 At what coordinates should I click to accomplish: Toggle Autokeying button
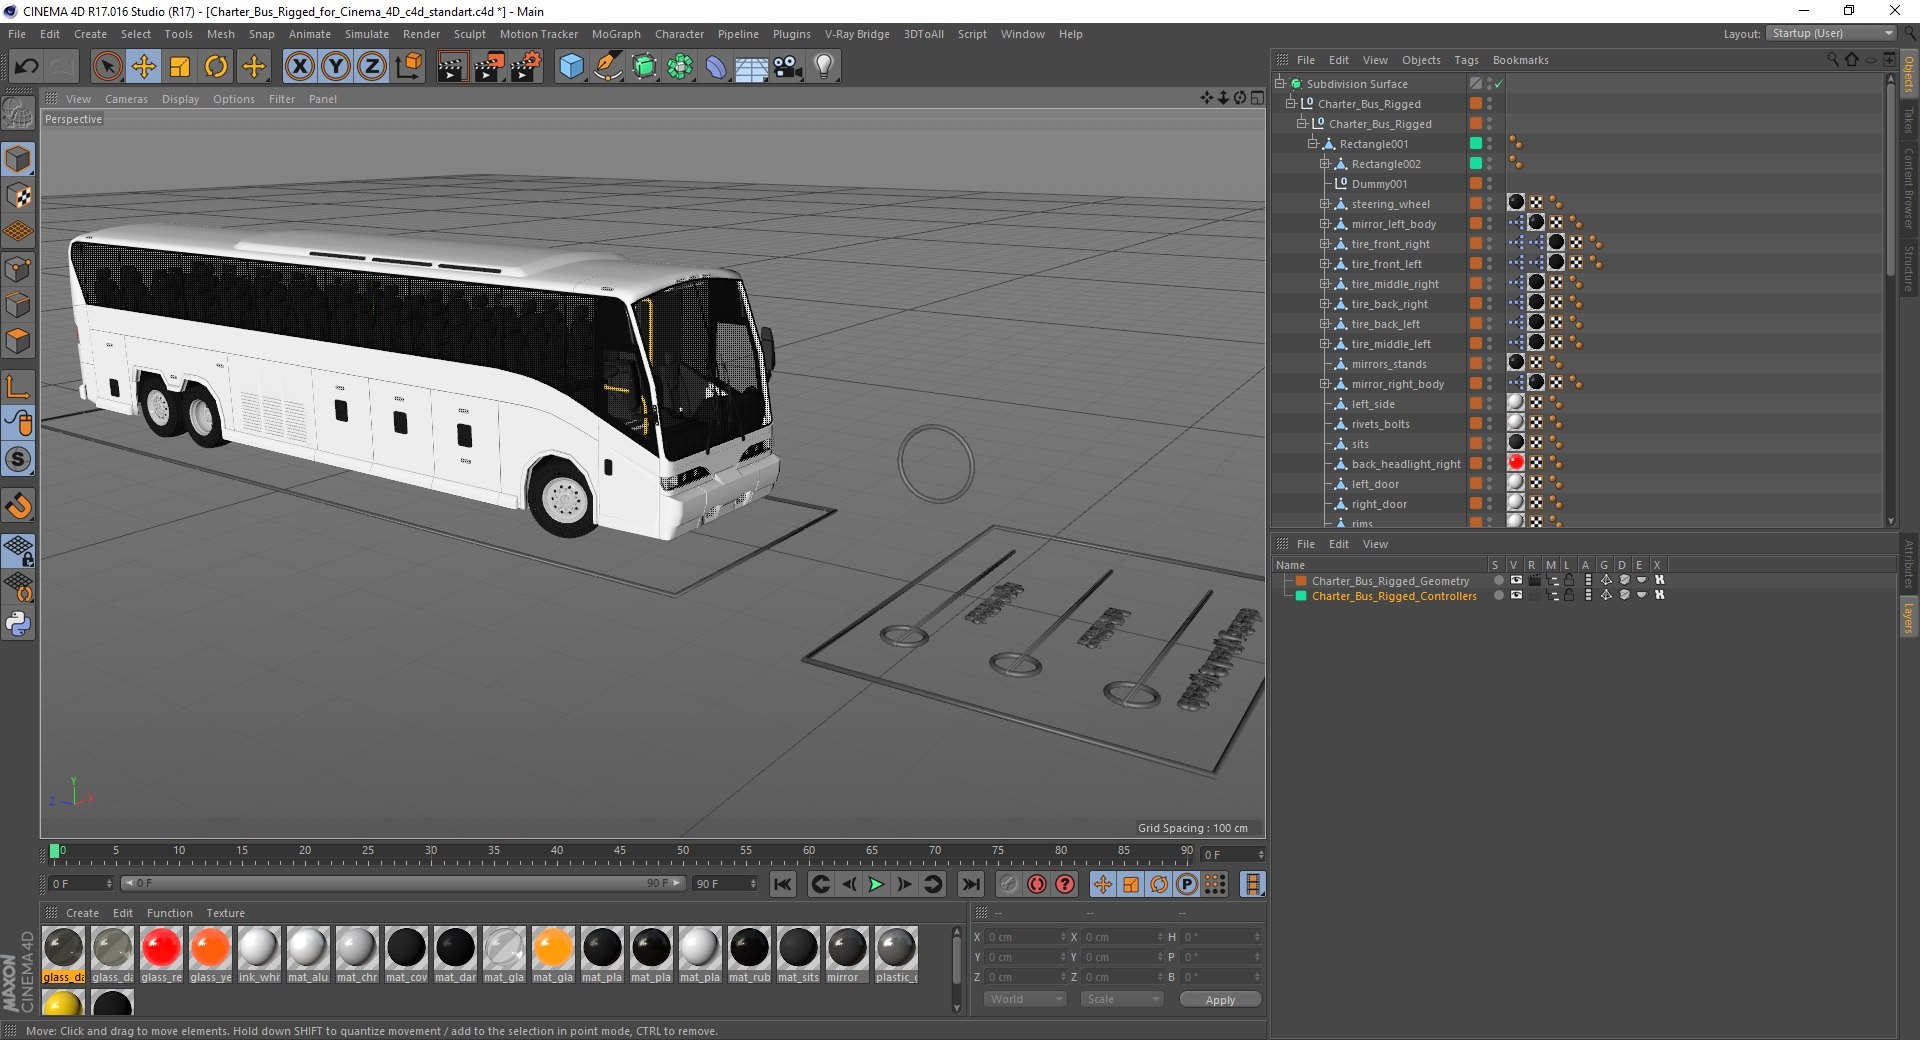click(1037, 884)
